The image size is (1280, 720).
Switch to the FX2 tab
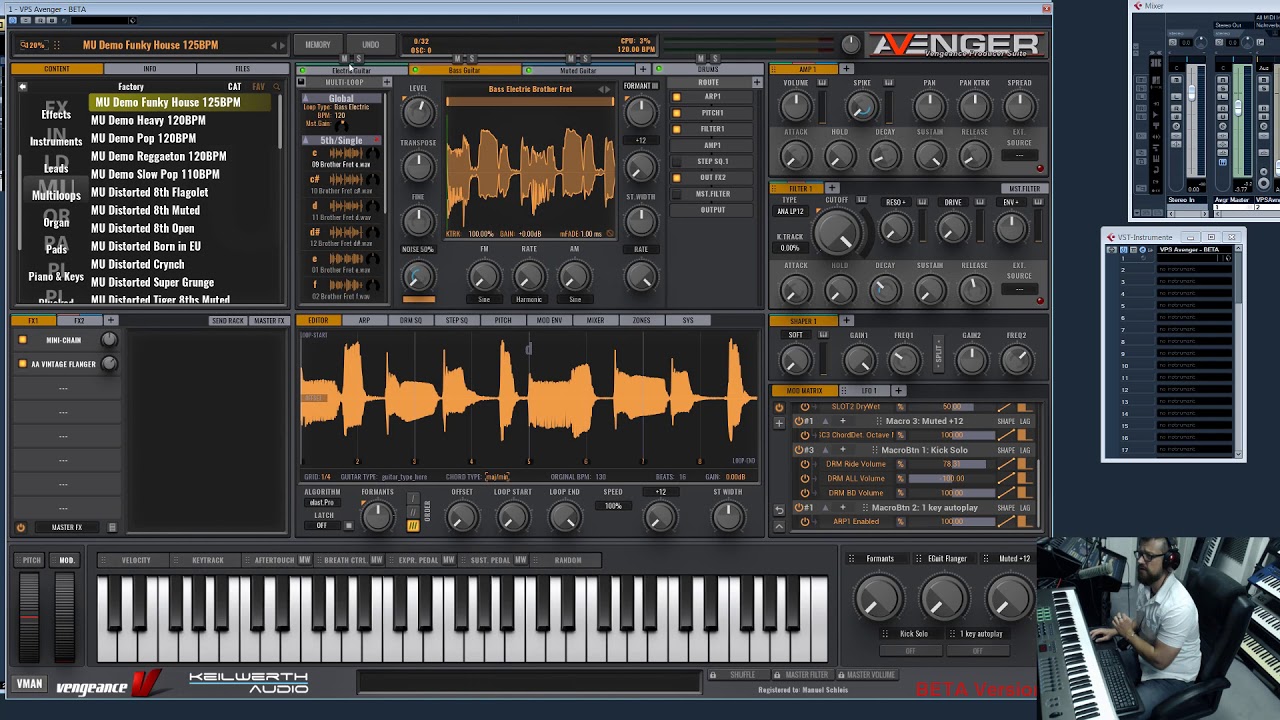point(79,320)
